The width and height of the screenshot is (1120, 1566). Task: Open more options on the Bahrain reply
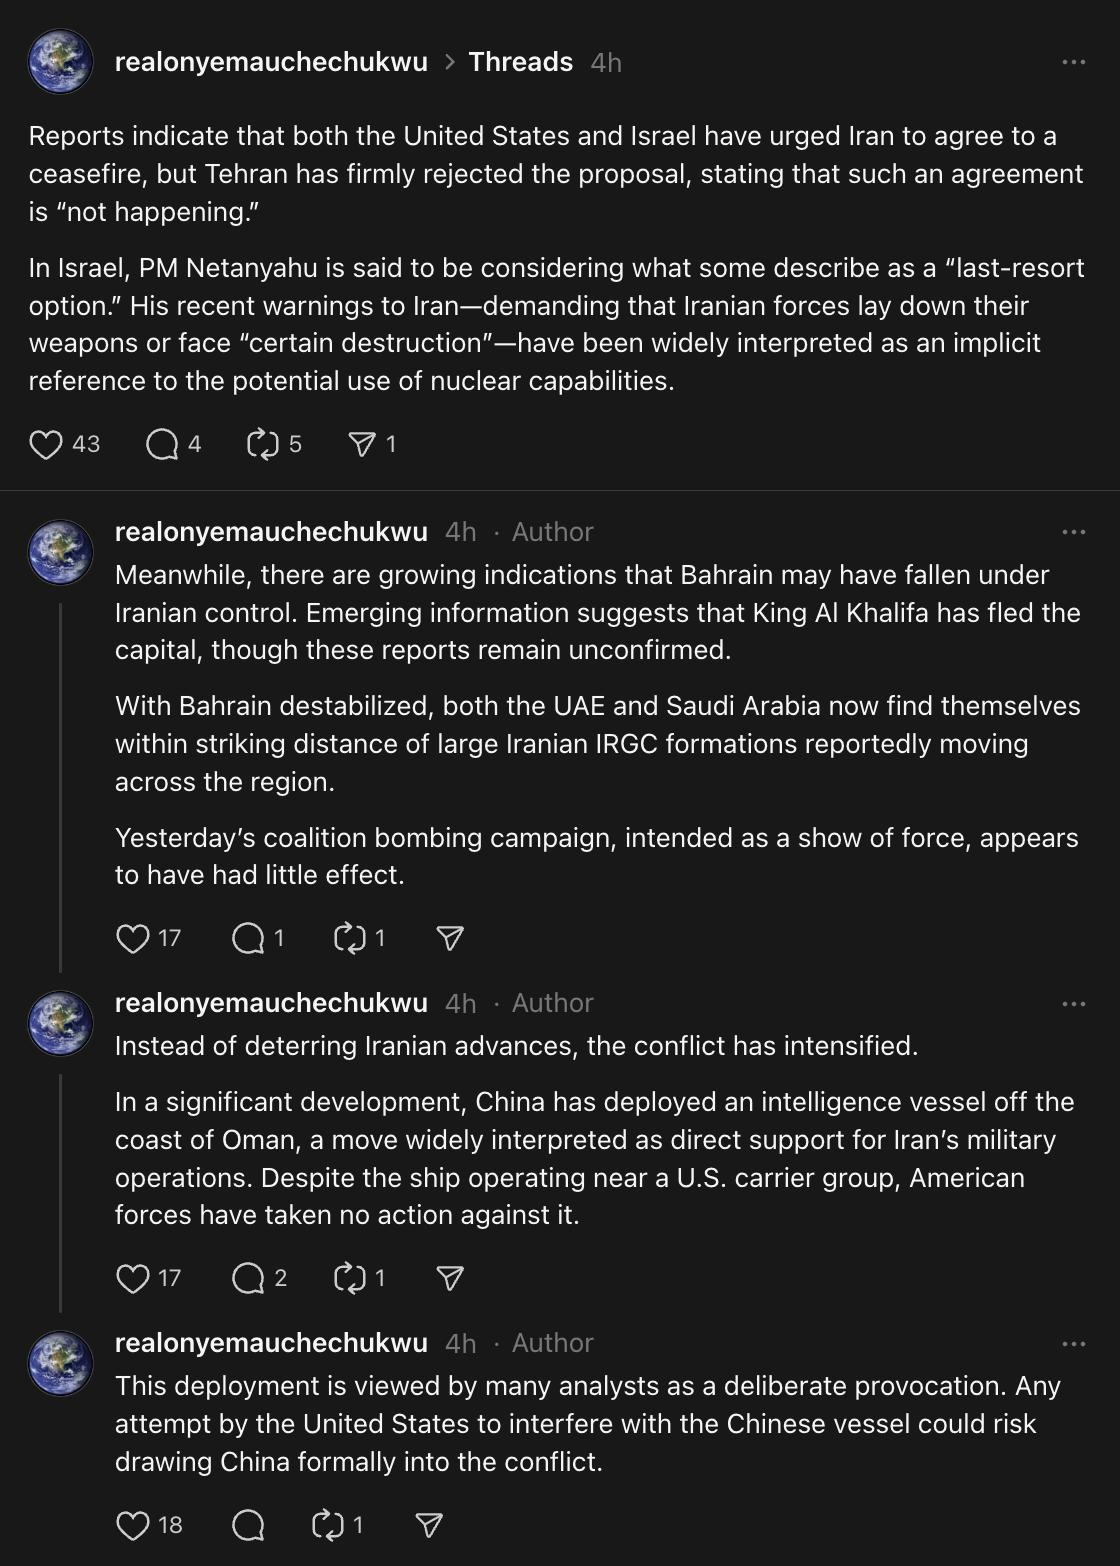(1074, 532)
